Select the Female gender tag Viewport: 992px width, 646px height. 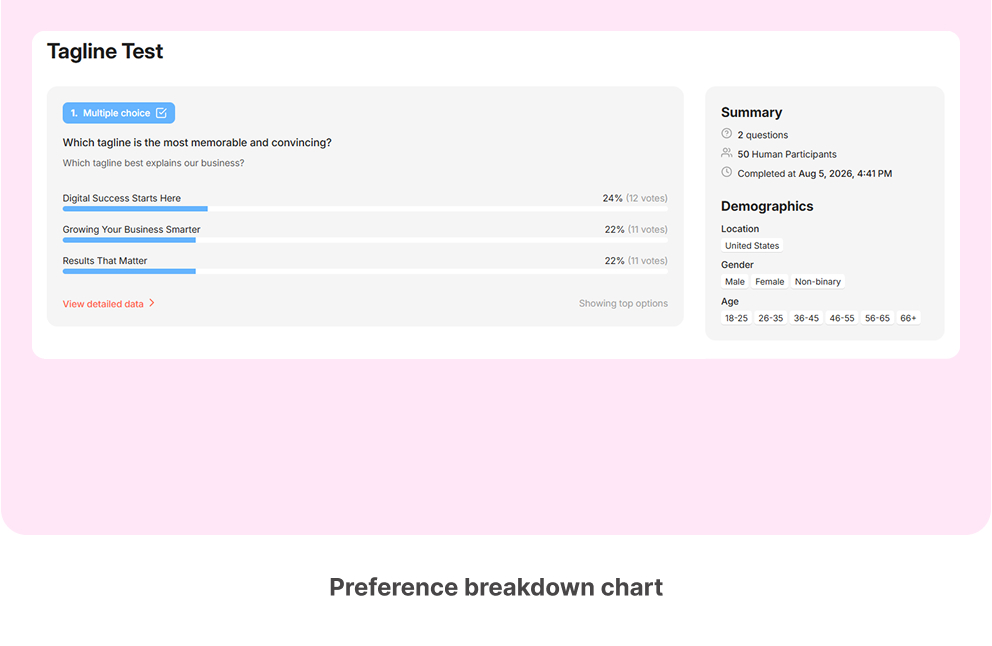(769, 282)
